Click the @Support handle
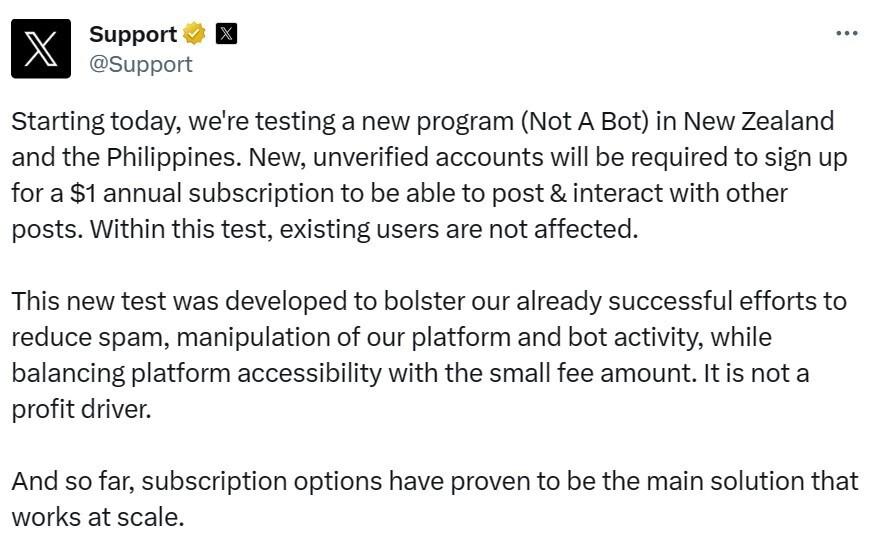This screenshot has height=556, width=877. pos(141,64)
